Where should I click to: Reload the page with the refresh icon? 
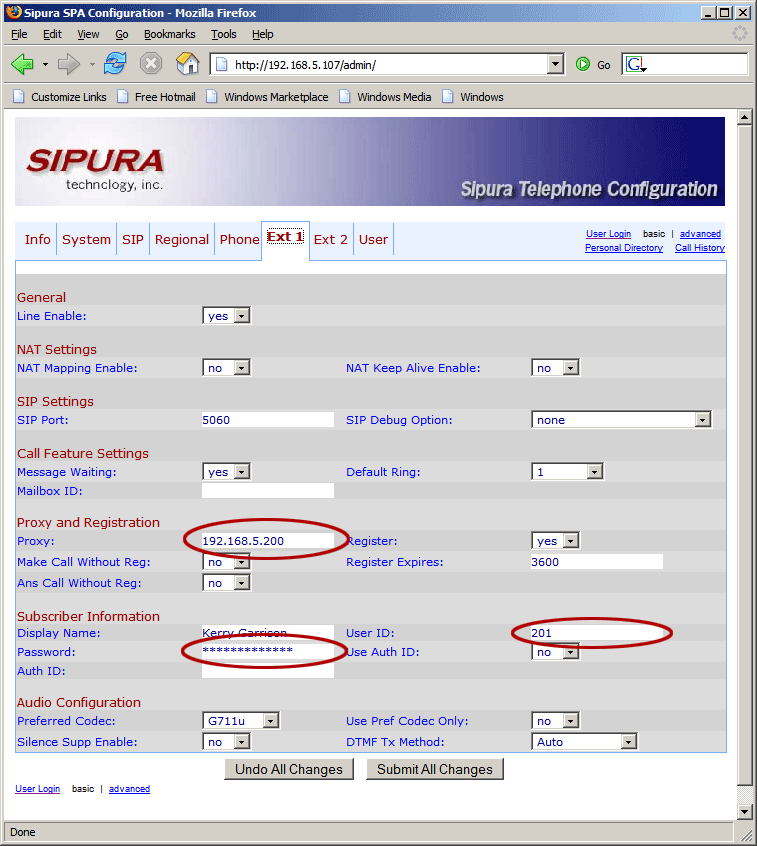(x=115, y=64)
